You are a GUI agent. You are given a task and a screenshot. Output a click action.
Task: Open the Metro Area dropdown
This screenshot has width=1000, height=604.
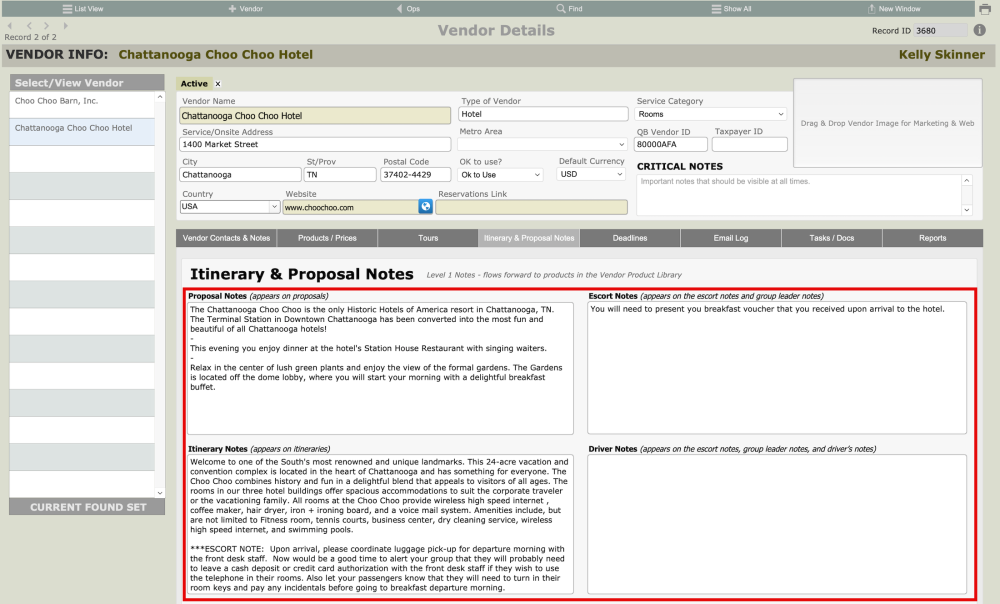pyautogui.click(x=543, y=144)
